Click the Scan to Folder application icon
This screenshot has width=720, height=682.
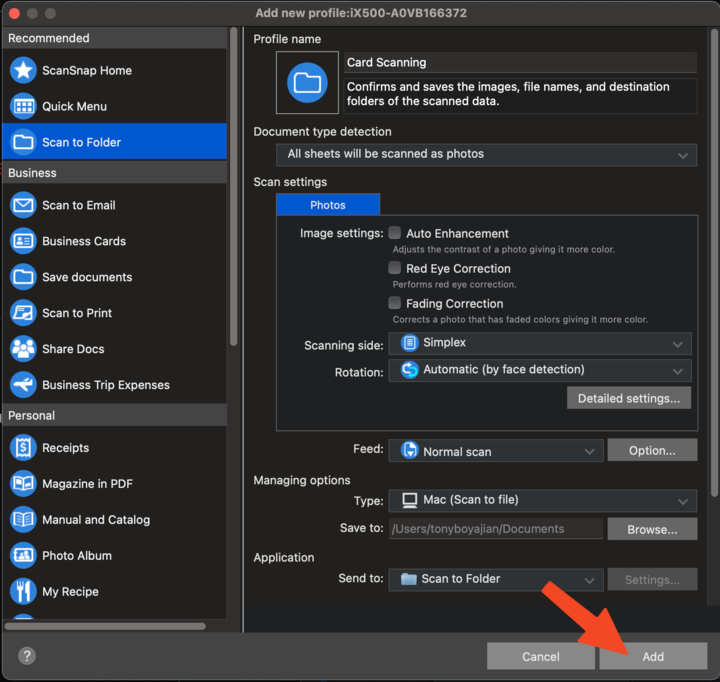tap(409, 579)
